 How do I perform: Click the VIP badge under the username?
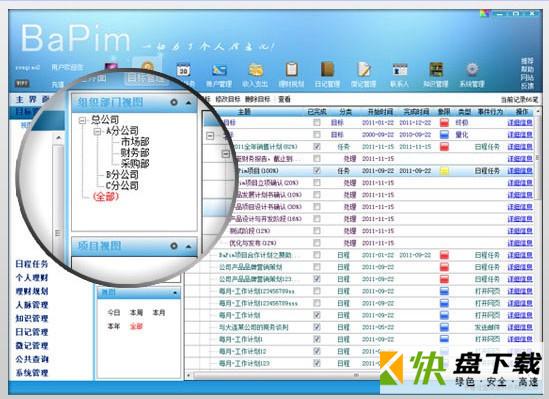(22, 84)
